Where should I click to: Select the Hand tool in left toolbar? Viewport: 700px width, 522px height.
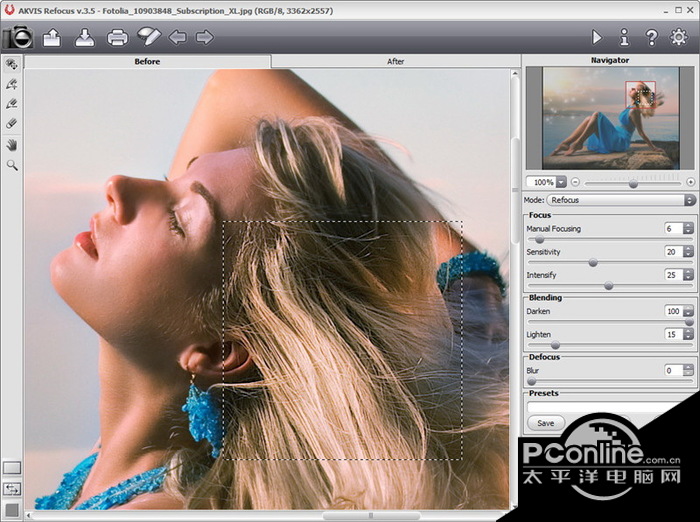(x=12, y=144)
